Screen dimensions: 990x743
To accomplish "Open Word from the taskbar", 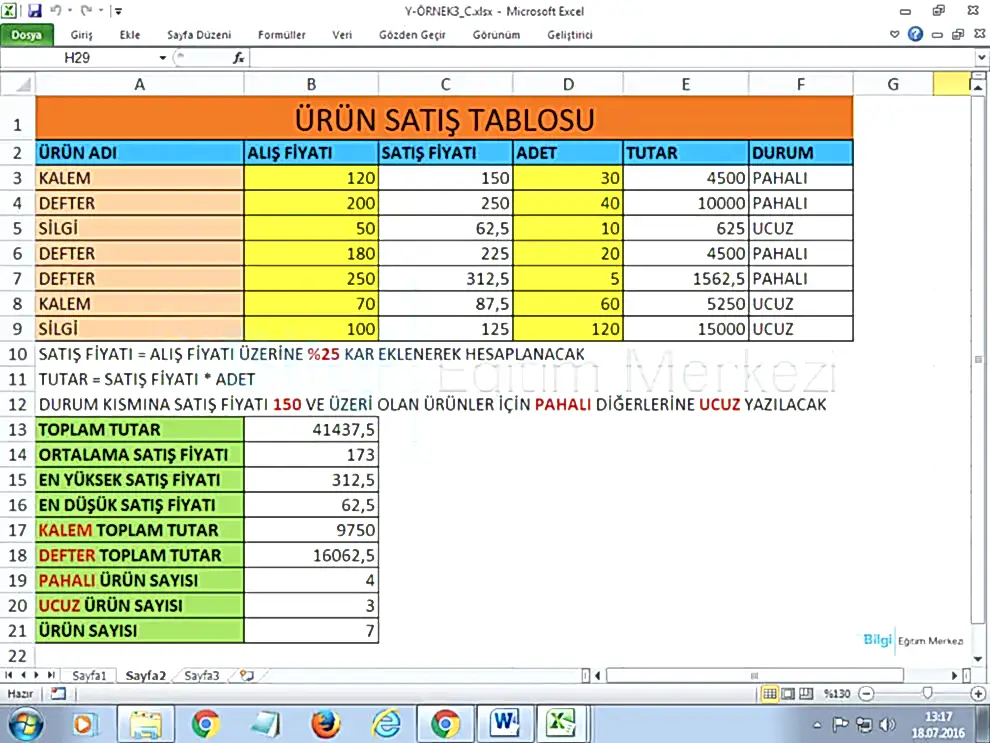I will click(x=505, y=722).
